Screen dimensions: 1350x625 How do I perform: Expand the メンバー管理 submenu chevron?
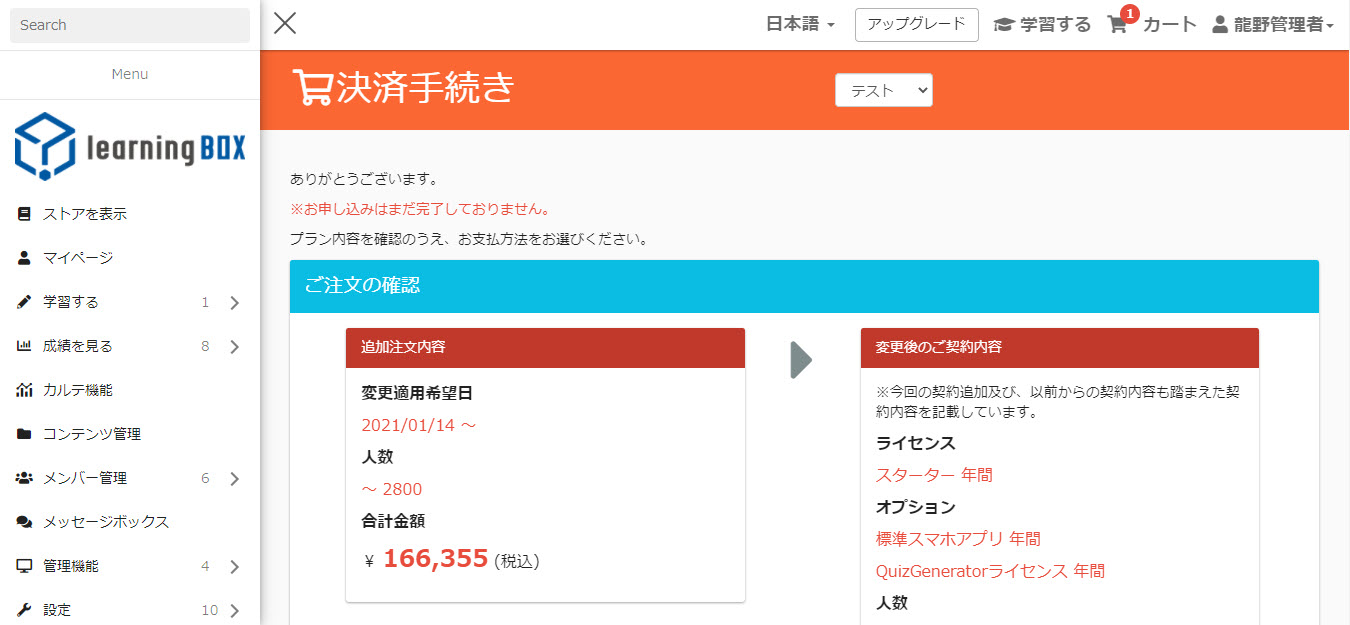click(x=234, y=479)
